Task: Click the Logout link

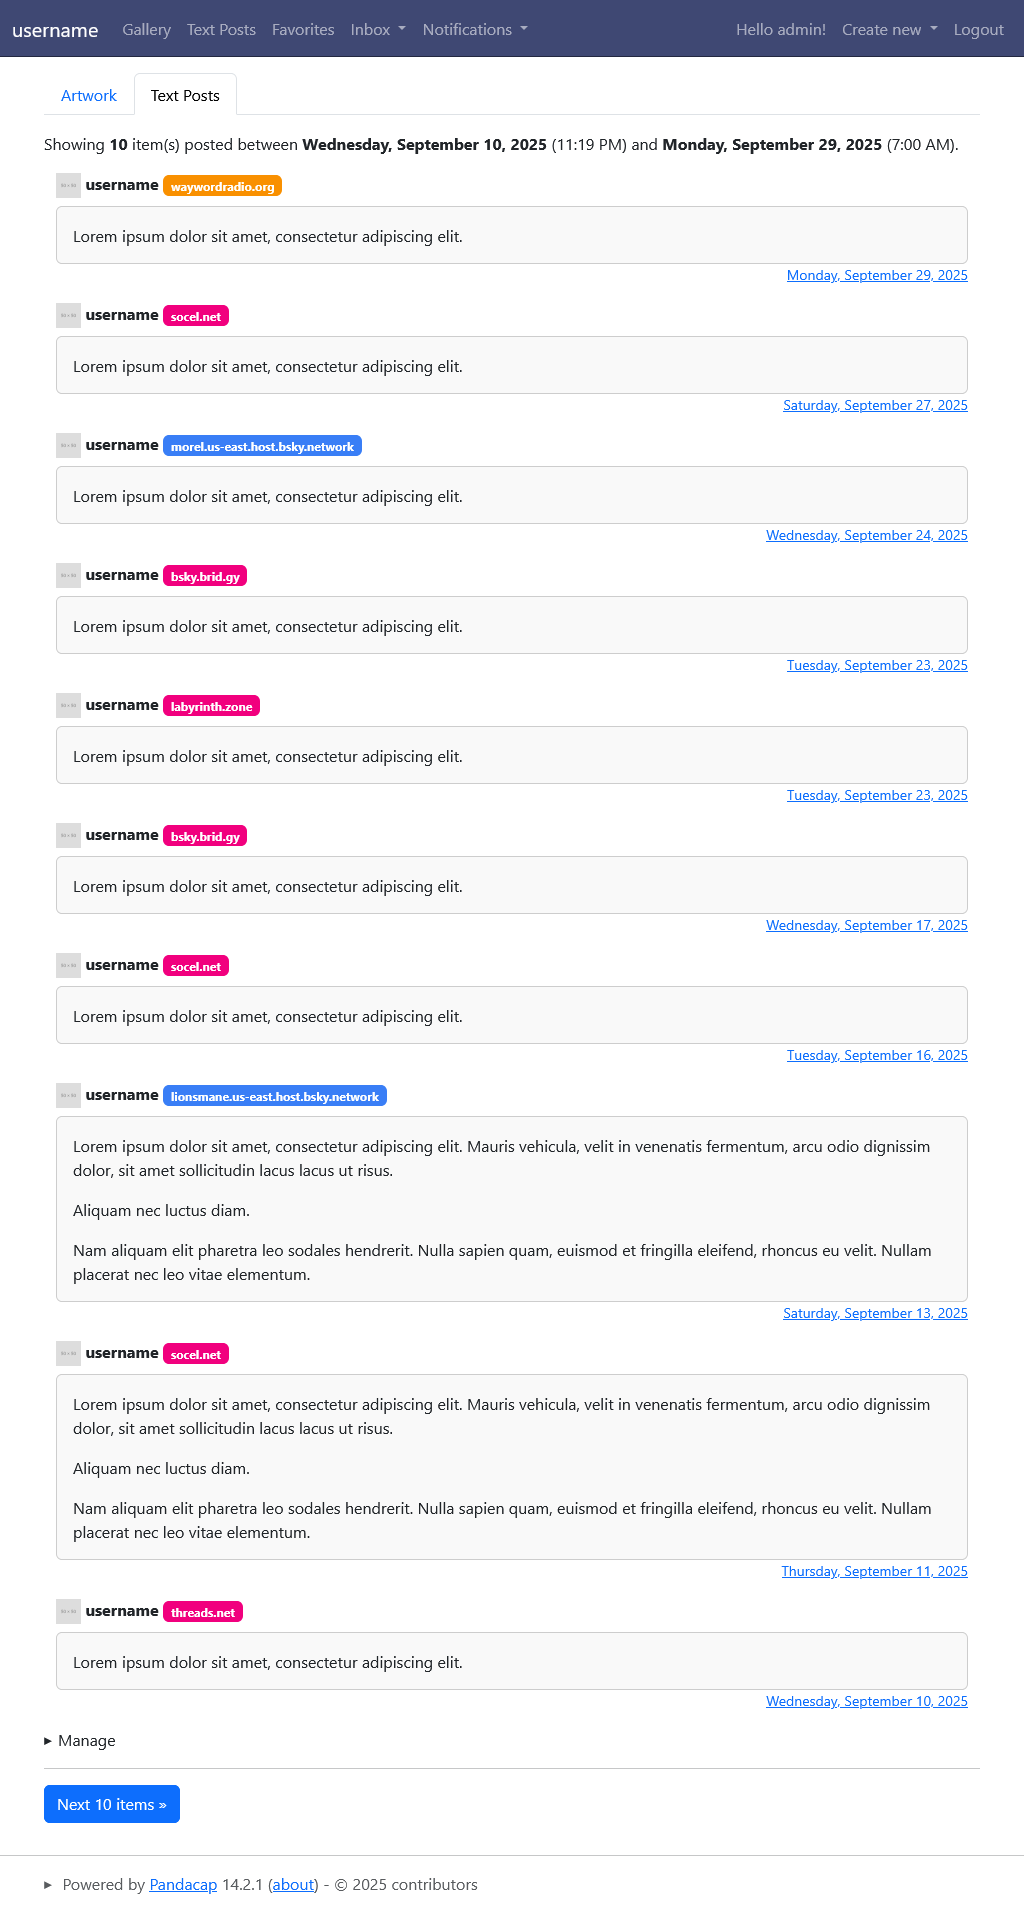Action: point(978,30)
